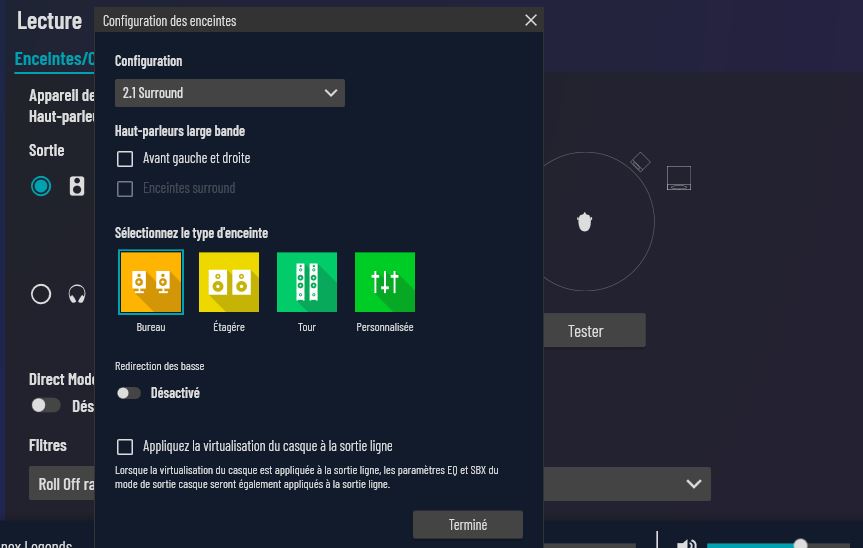
Task: Enable Appliquez la virtualisation du casque checkbox
Action: coord(125,447)
